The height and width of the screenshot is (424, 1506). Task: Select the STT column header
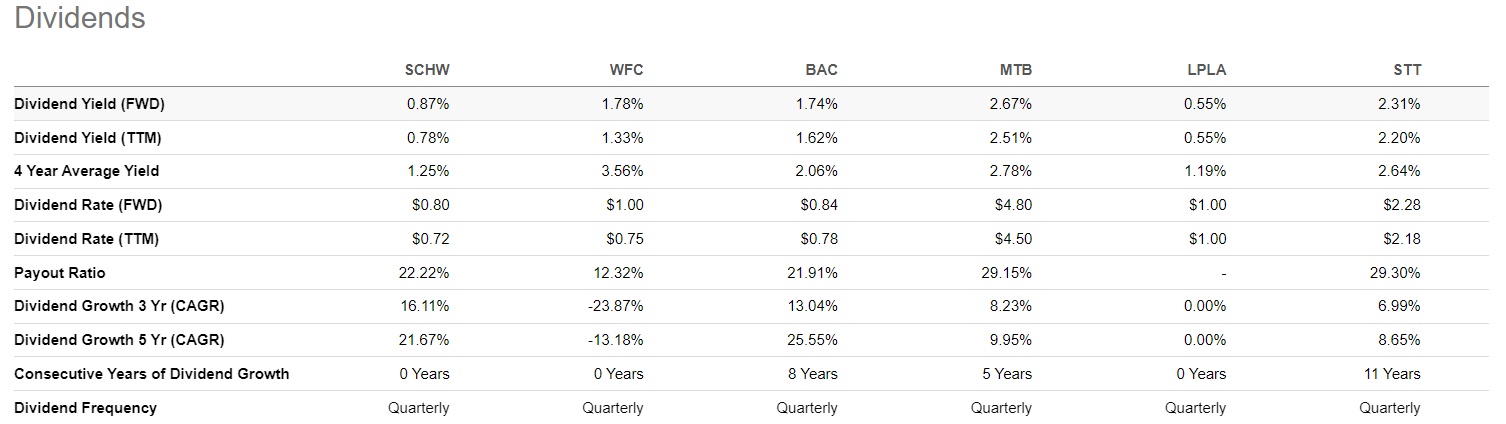coord(1406,70)
